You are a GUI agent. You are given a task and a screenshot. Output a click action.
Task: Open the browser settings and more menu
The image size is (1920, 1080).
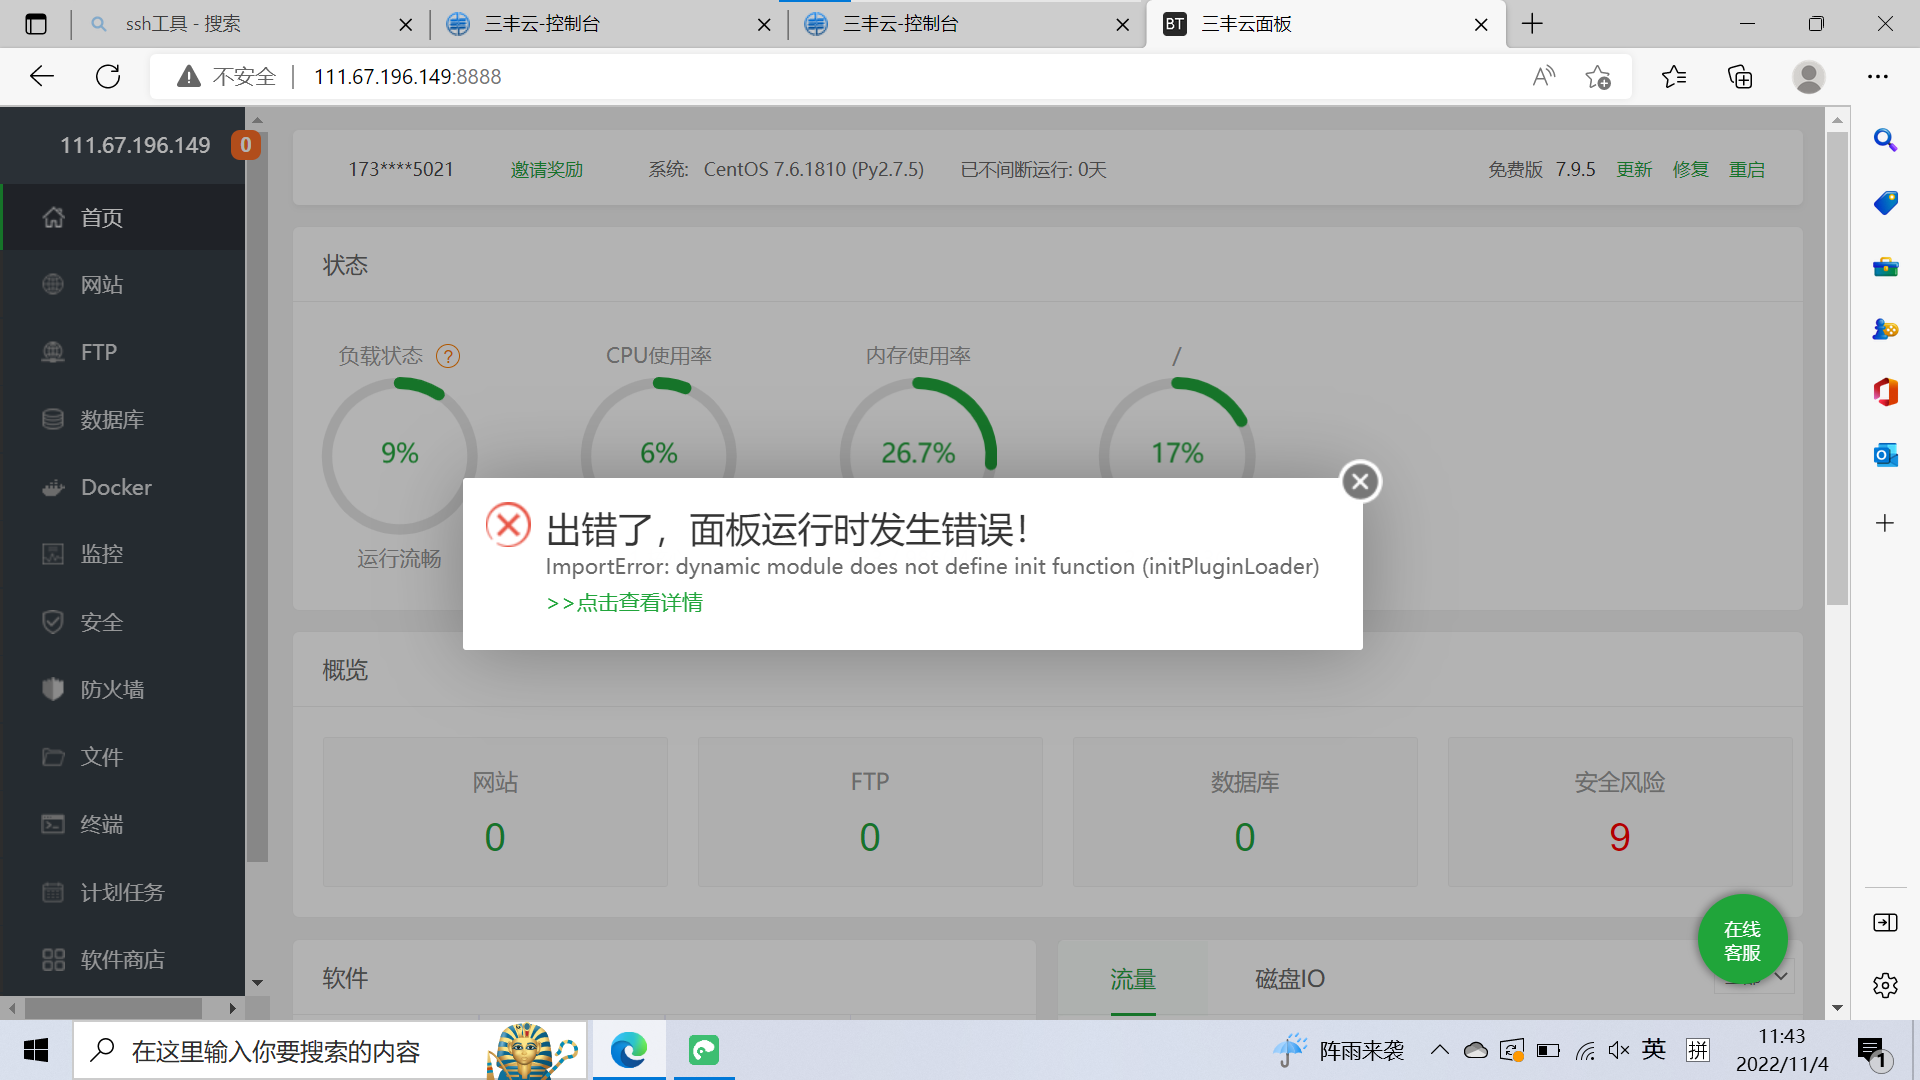[1878, 76]
